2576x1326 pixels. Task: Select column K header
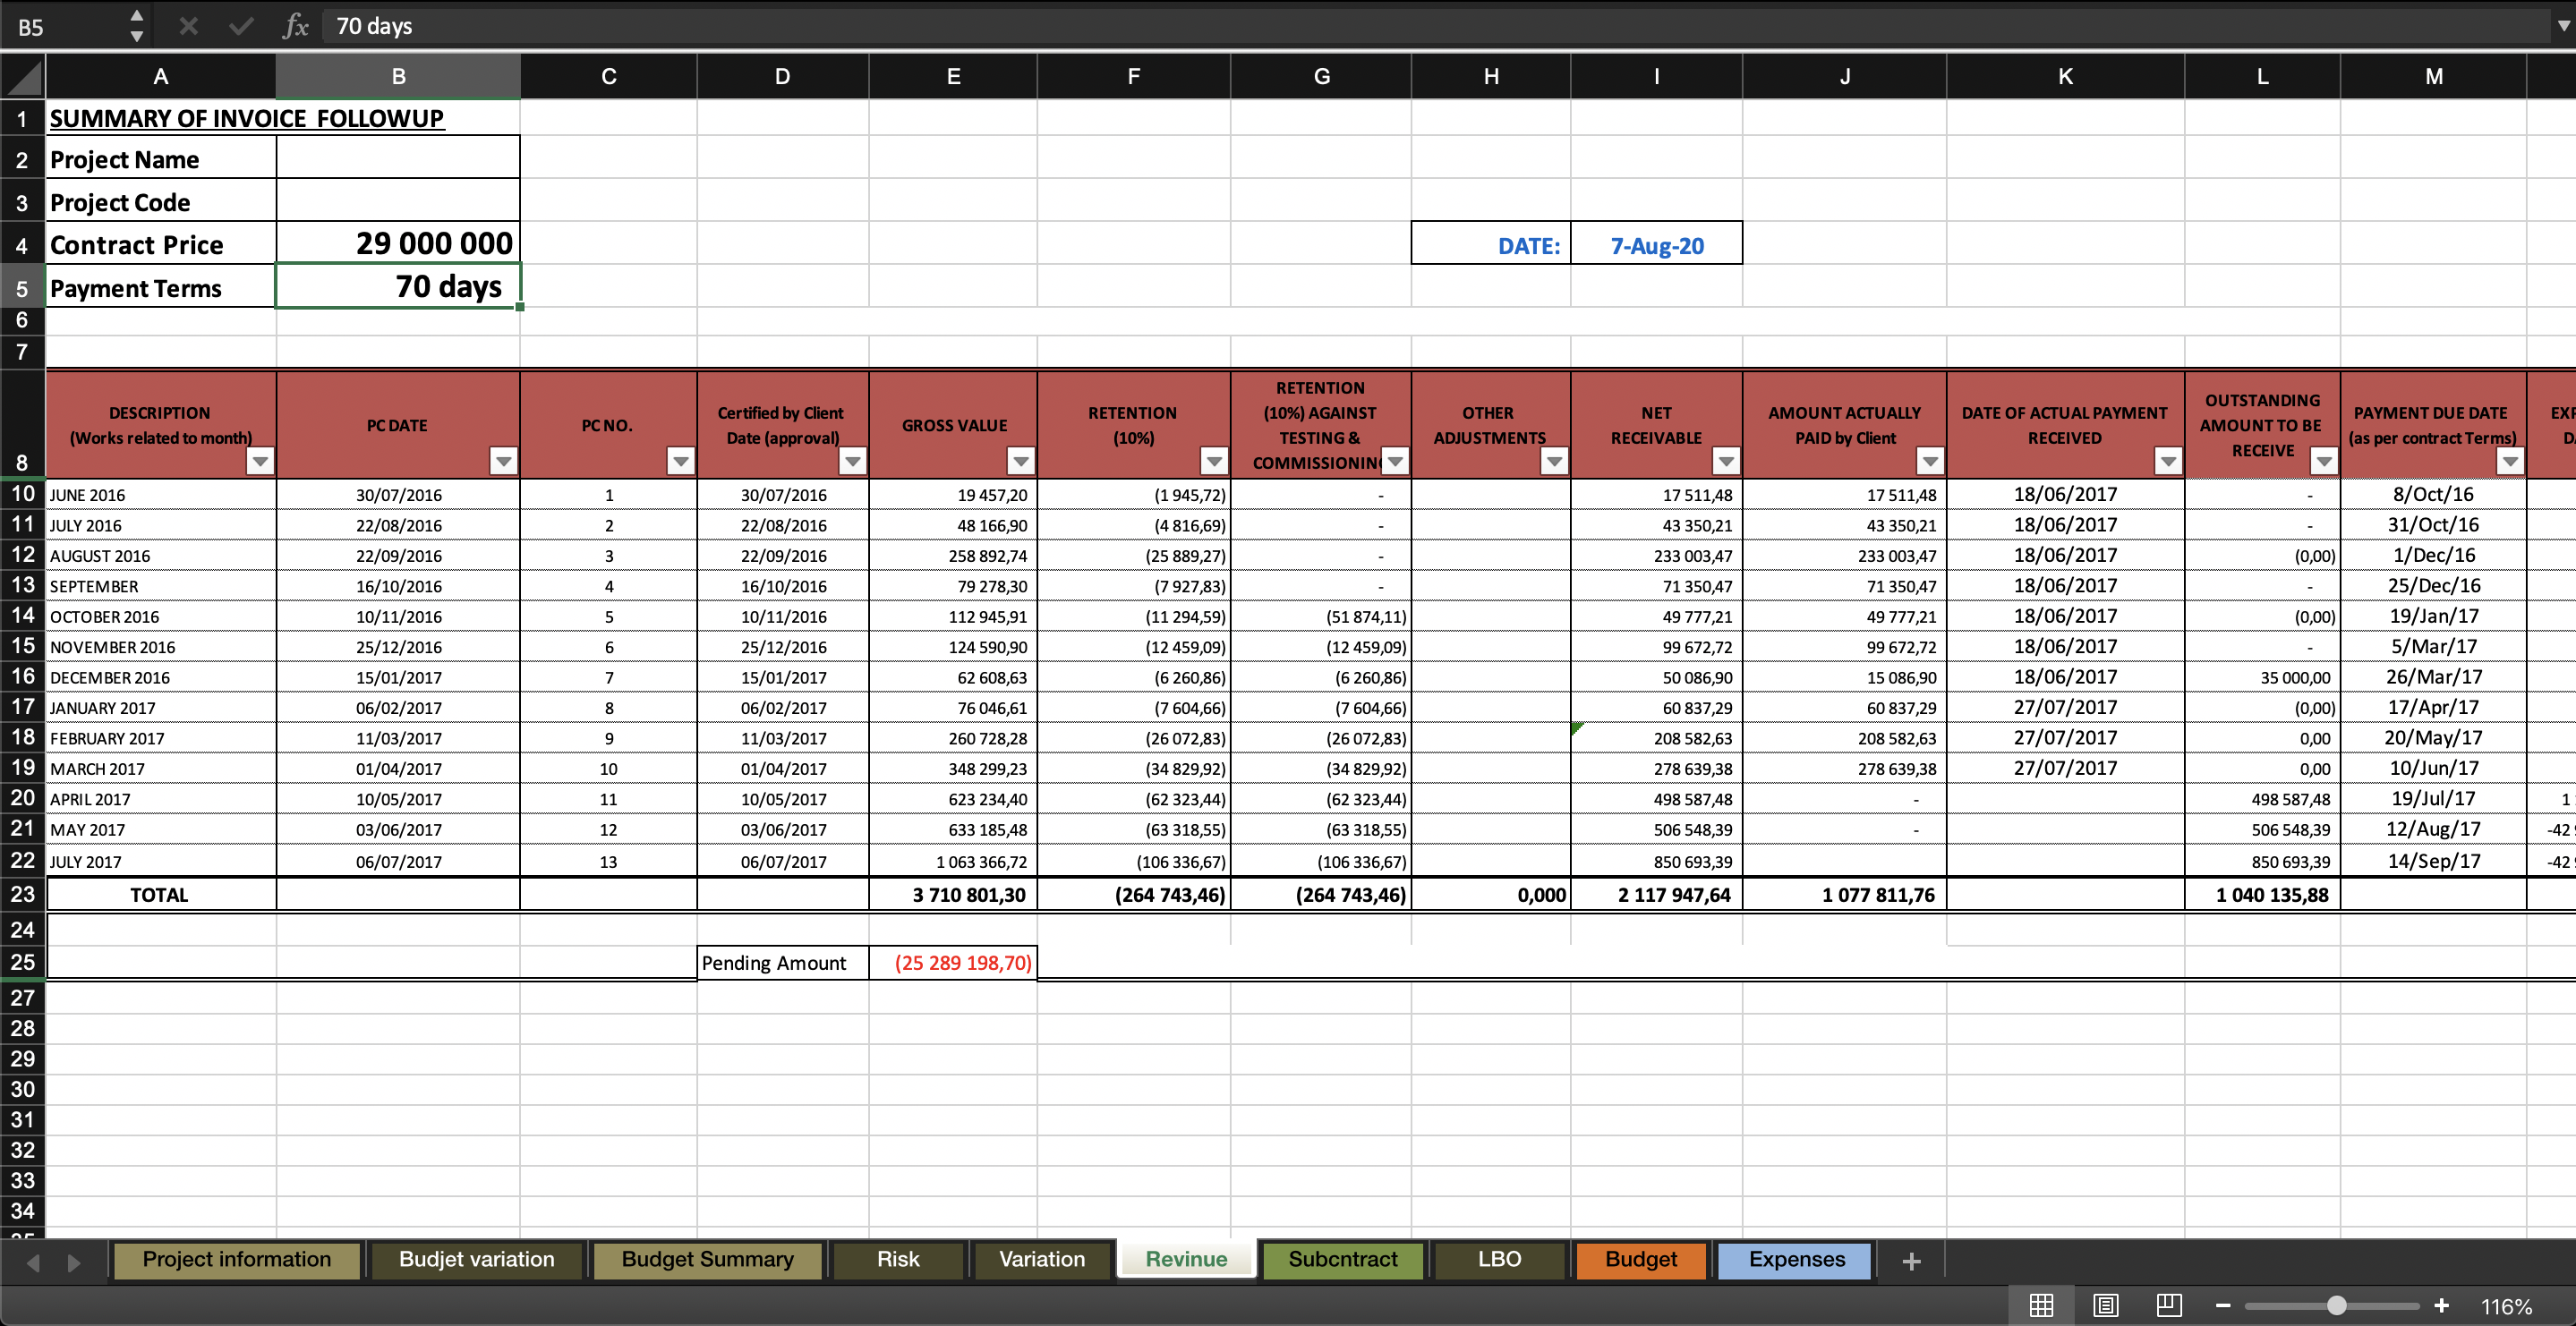(x=2065, y=77)
